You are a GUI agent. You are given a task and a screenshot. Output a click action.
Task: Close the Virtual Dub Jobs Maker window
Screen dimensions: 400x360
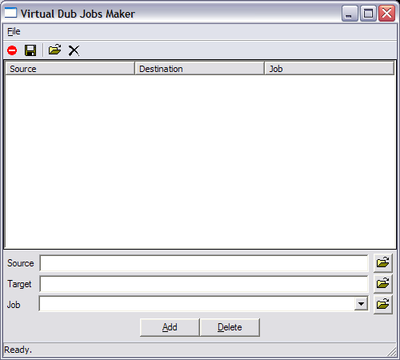click(387, 14)
